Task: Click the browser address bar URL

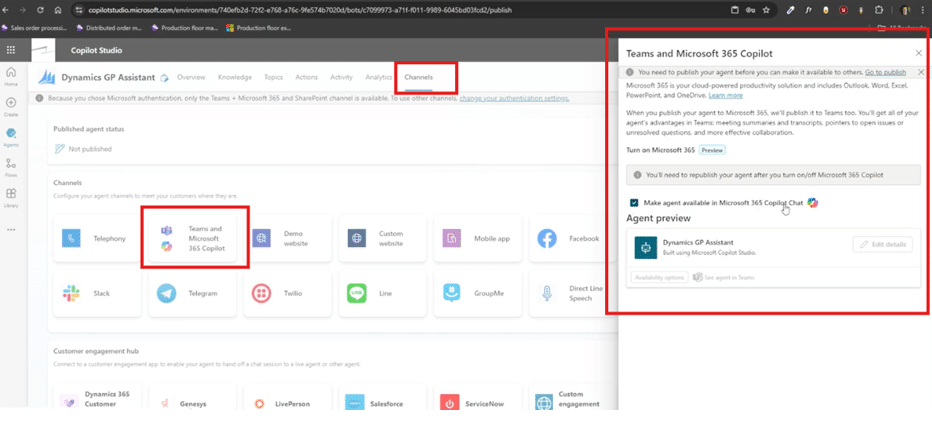Action: (300, 10)
